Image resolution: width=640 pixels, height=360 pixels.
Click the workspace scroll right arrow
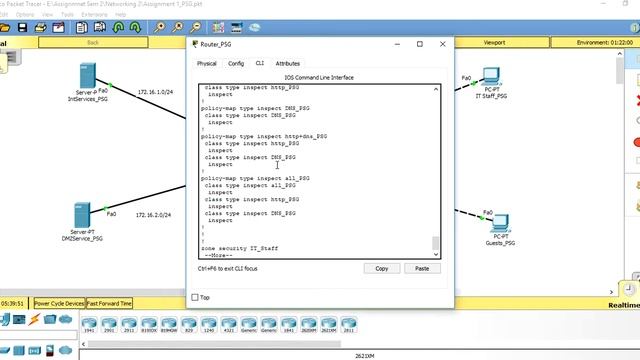tap(611, 292)
